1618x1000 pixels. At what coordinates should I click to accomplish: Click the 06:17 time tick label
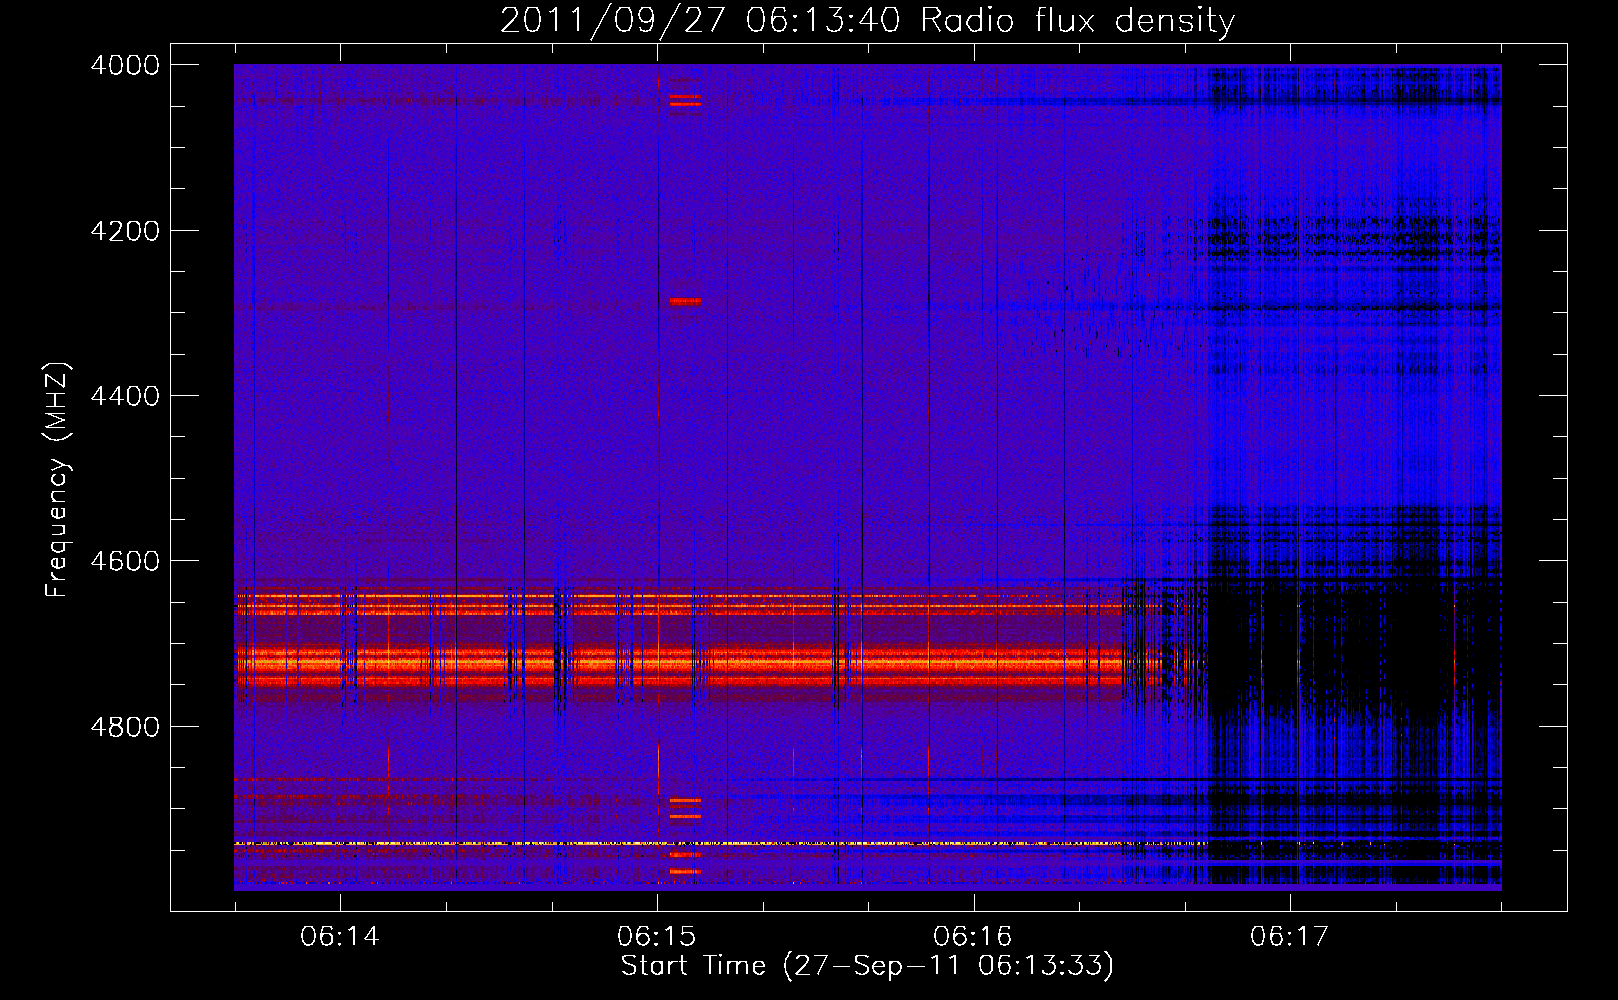pyautogui.click(x=1290, y=936)
